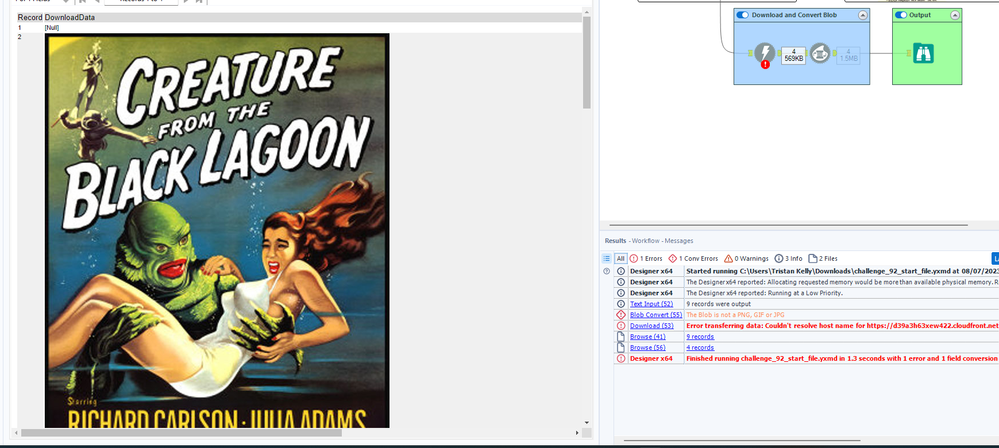This screenshot has height=448, width=999.
Task: Click the file icon beside 'Browse (56)'
Action: tap(621, 347)
